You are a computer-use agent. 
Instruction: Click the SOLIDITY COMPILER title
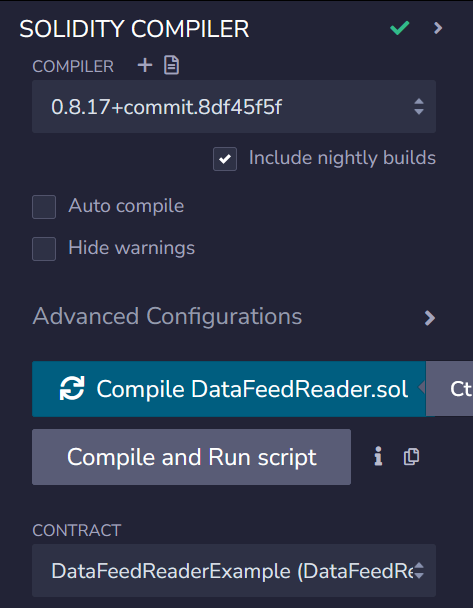click(x=134, y=29)
